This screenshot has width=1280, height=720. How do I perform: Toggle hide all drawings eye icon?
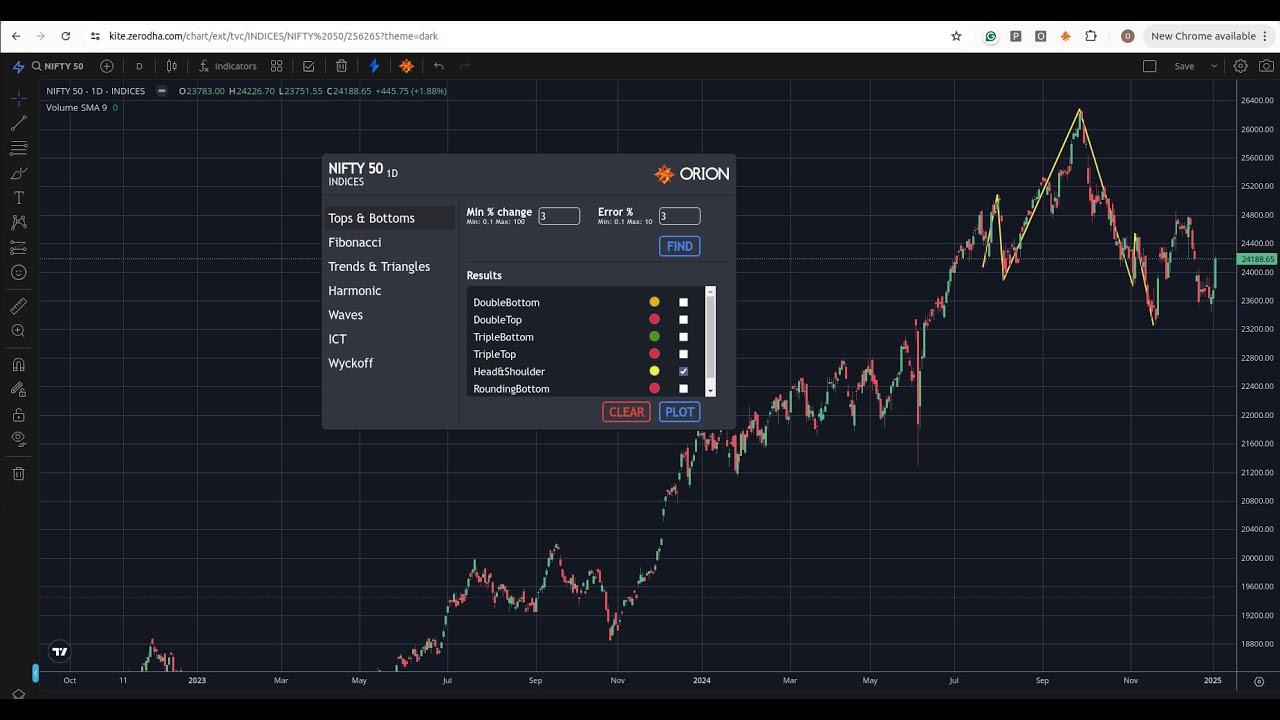(x=18, y=439)
